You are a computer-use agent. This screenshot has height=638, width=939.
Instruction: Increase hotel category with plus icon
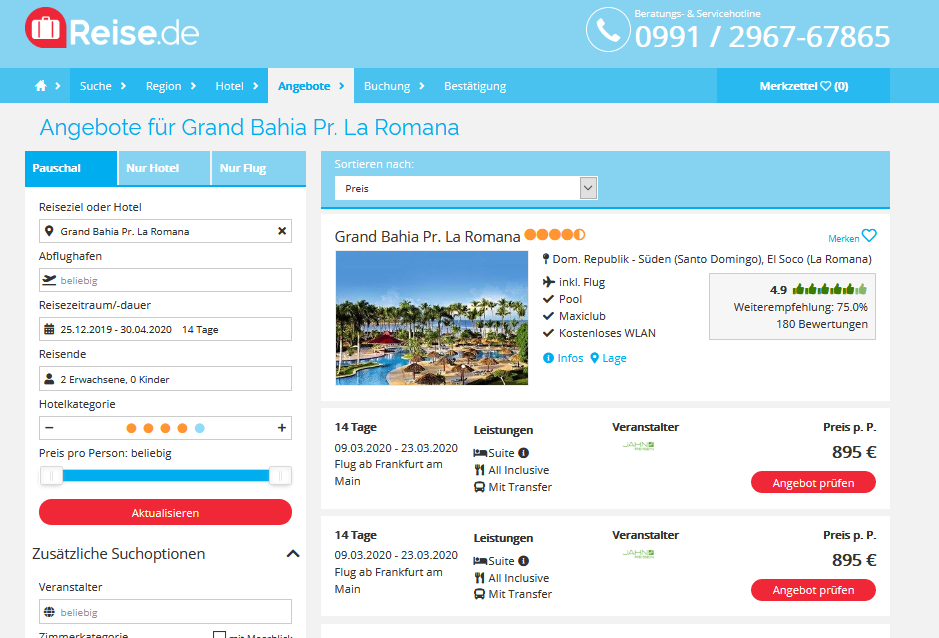[x=282, y=428]
